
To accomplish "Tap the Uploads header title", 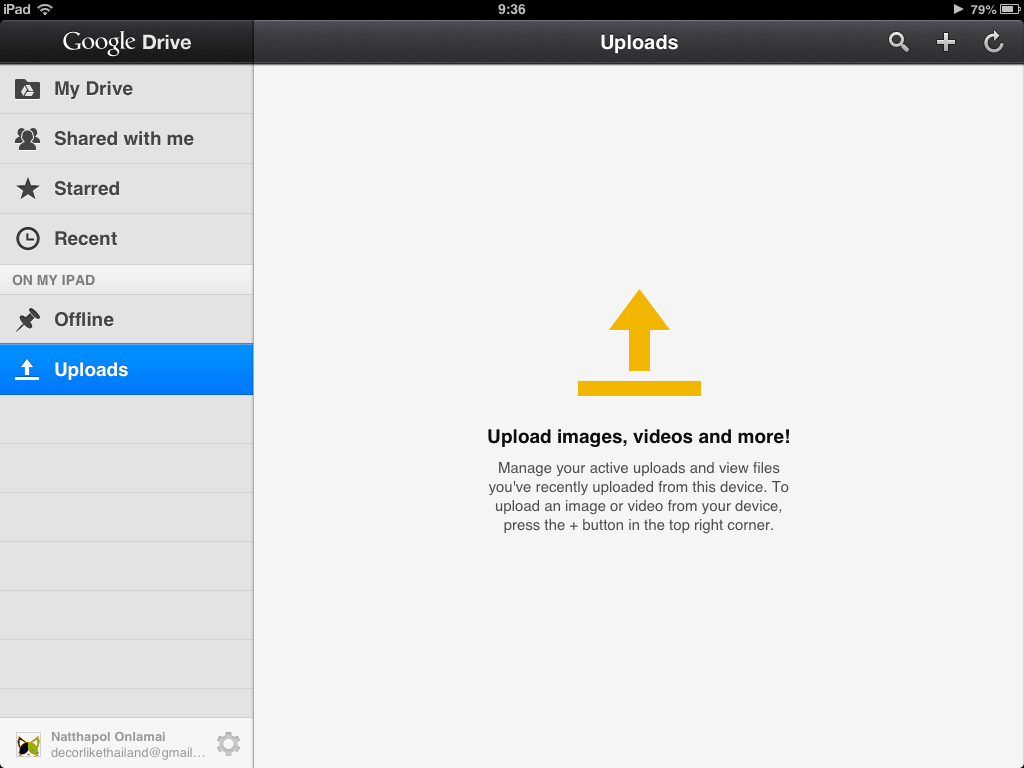I will click(639, 42).
